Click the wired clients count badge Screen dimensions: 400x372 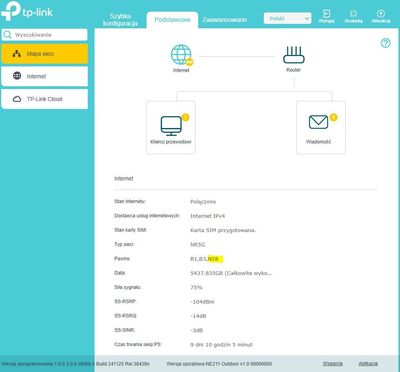click(x=186, y=117)
